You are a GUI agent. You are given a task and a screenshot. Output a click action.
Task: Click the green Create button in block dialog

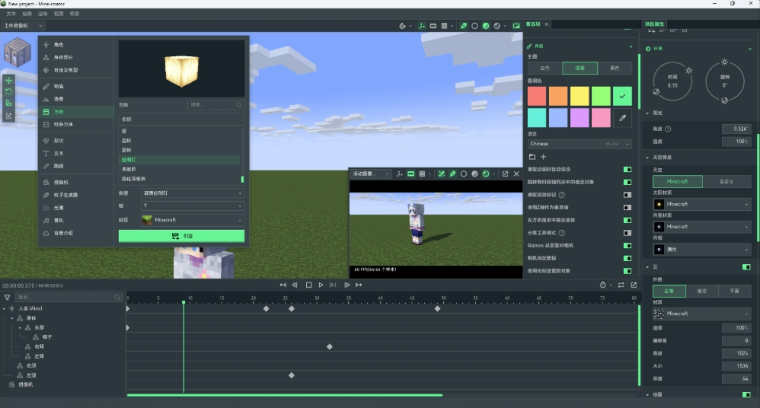coord(181,236)
